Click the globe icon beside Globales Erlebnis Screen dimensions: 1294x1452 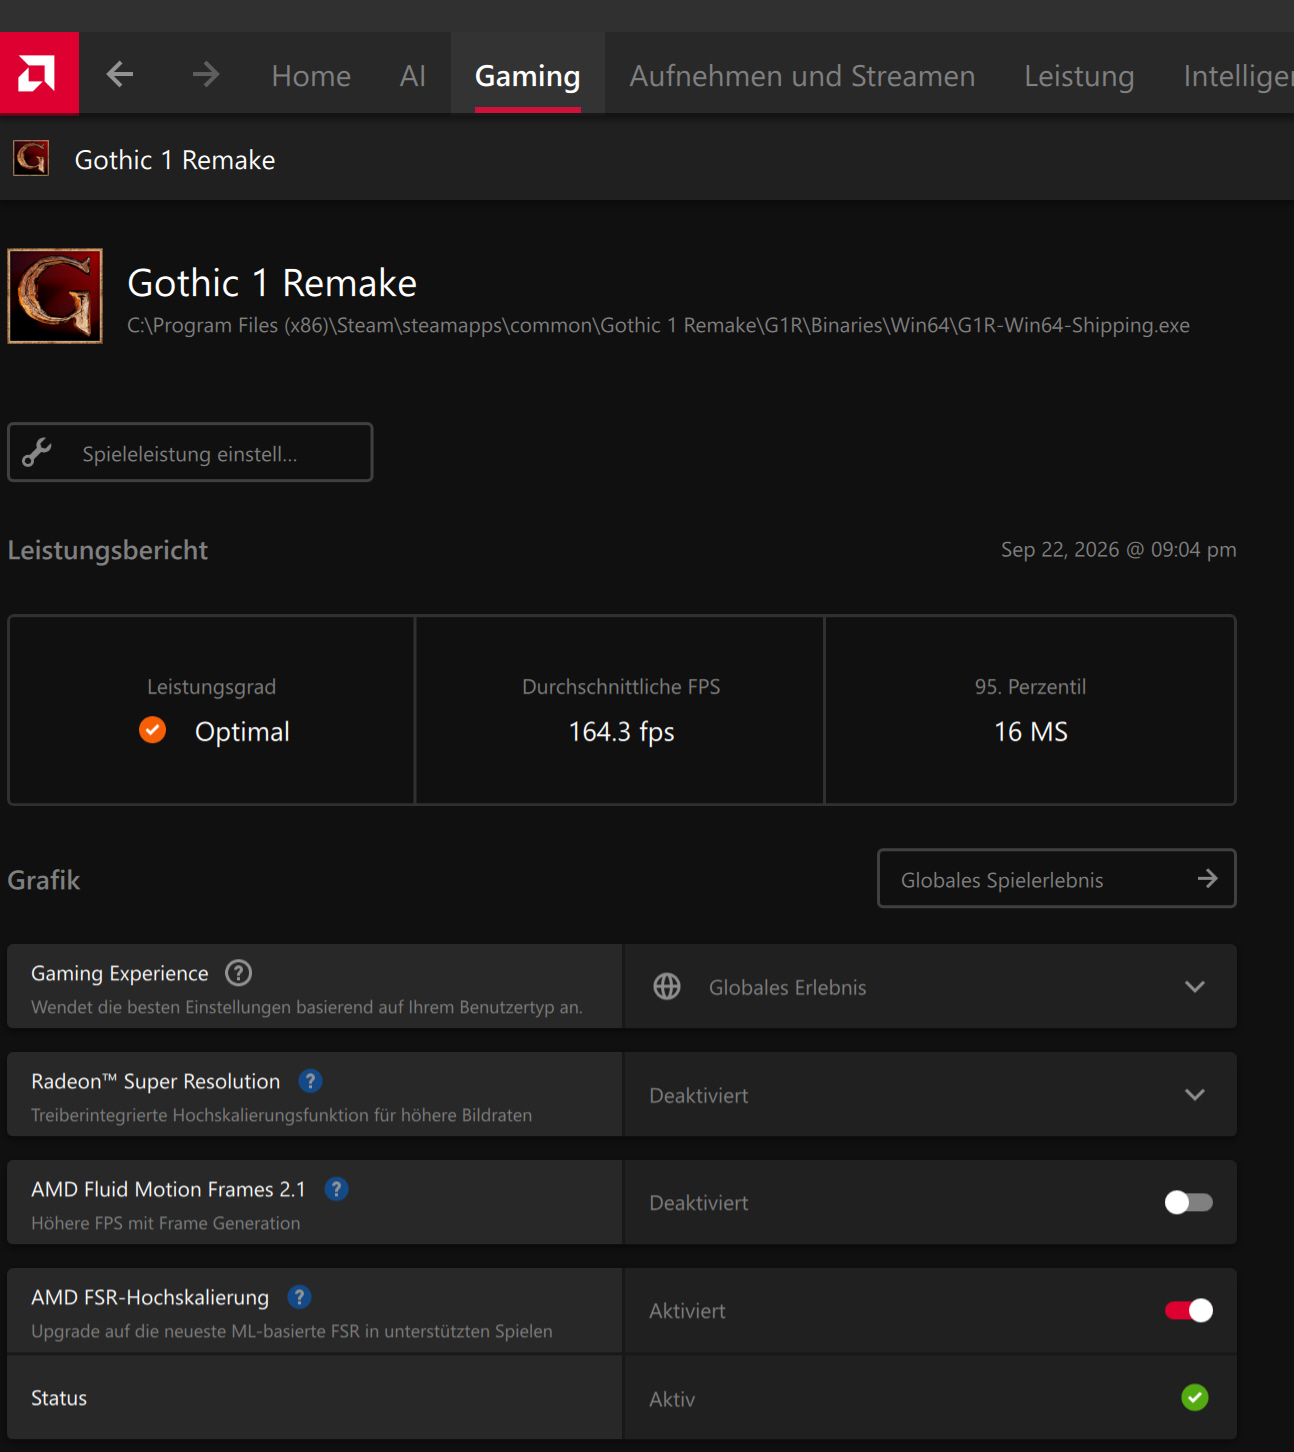tap(667, 987)
